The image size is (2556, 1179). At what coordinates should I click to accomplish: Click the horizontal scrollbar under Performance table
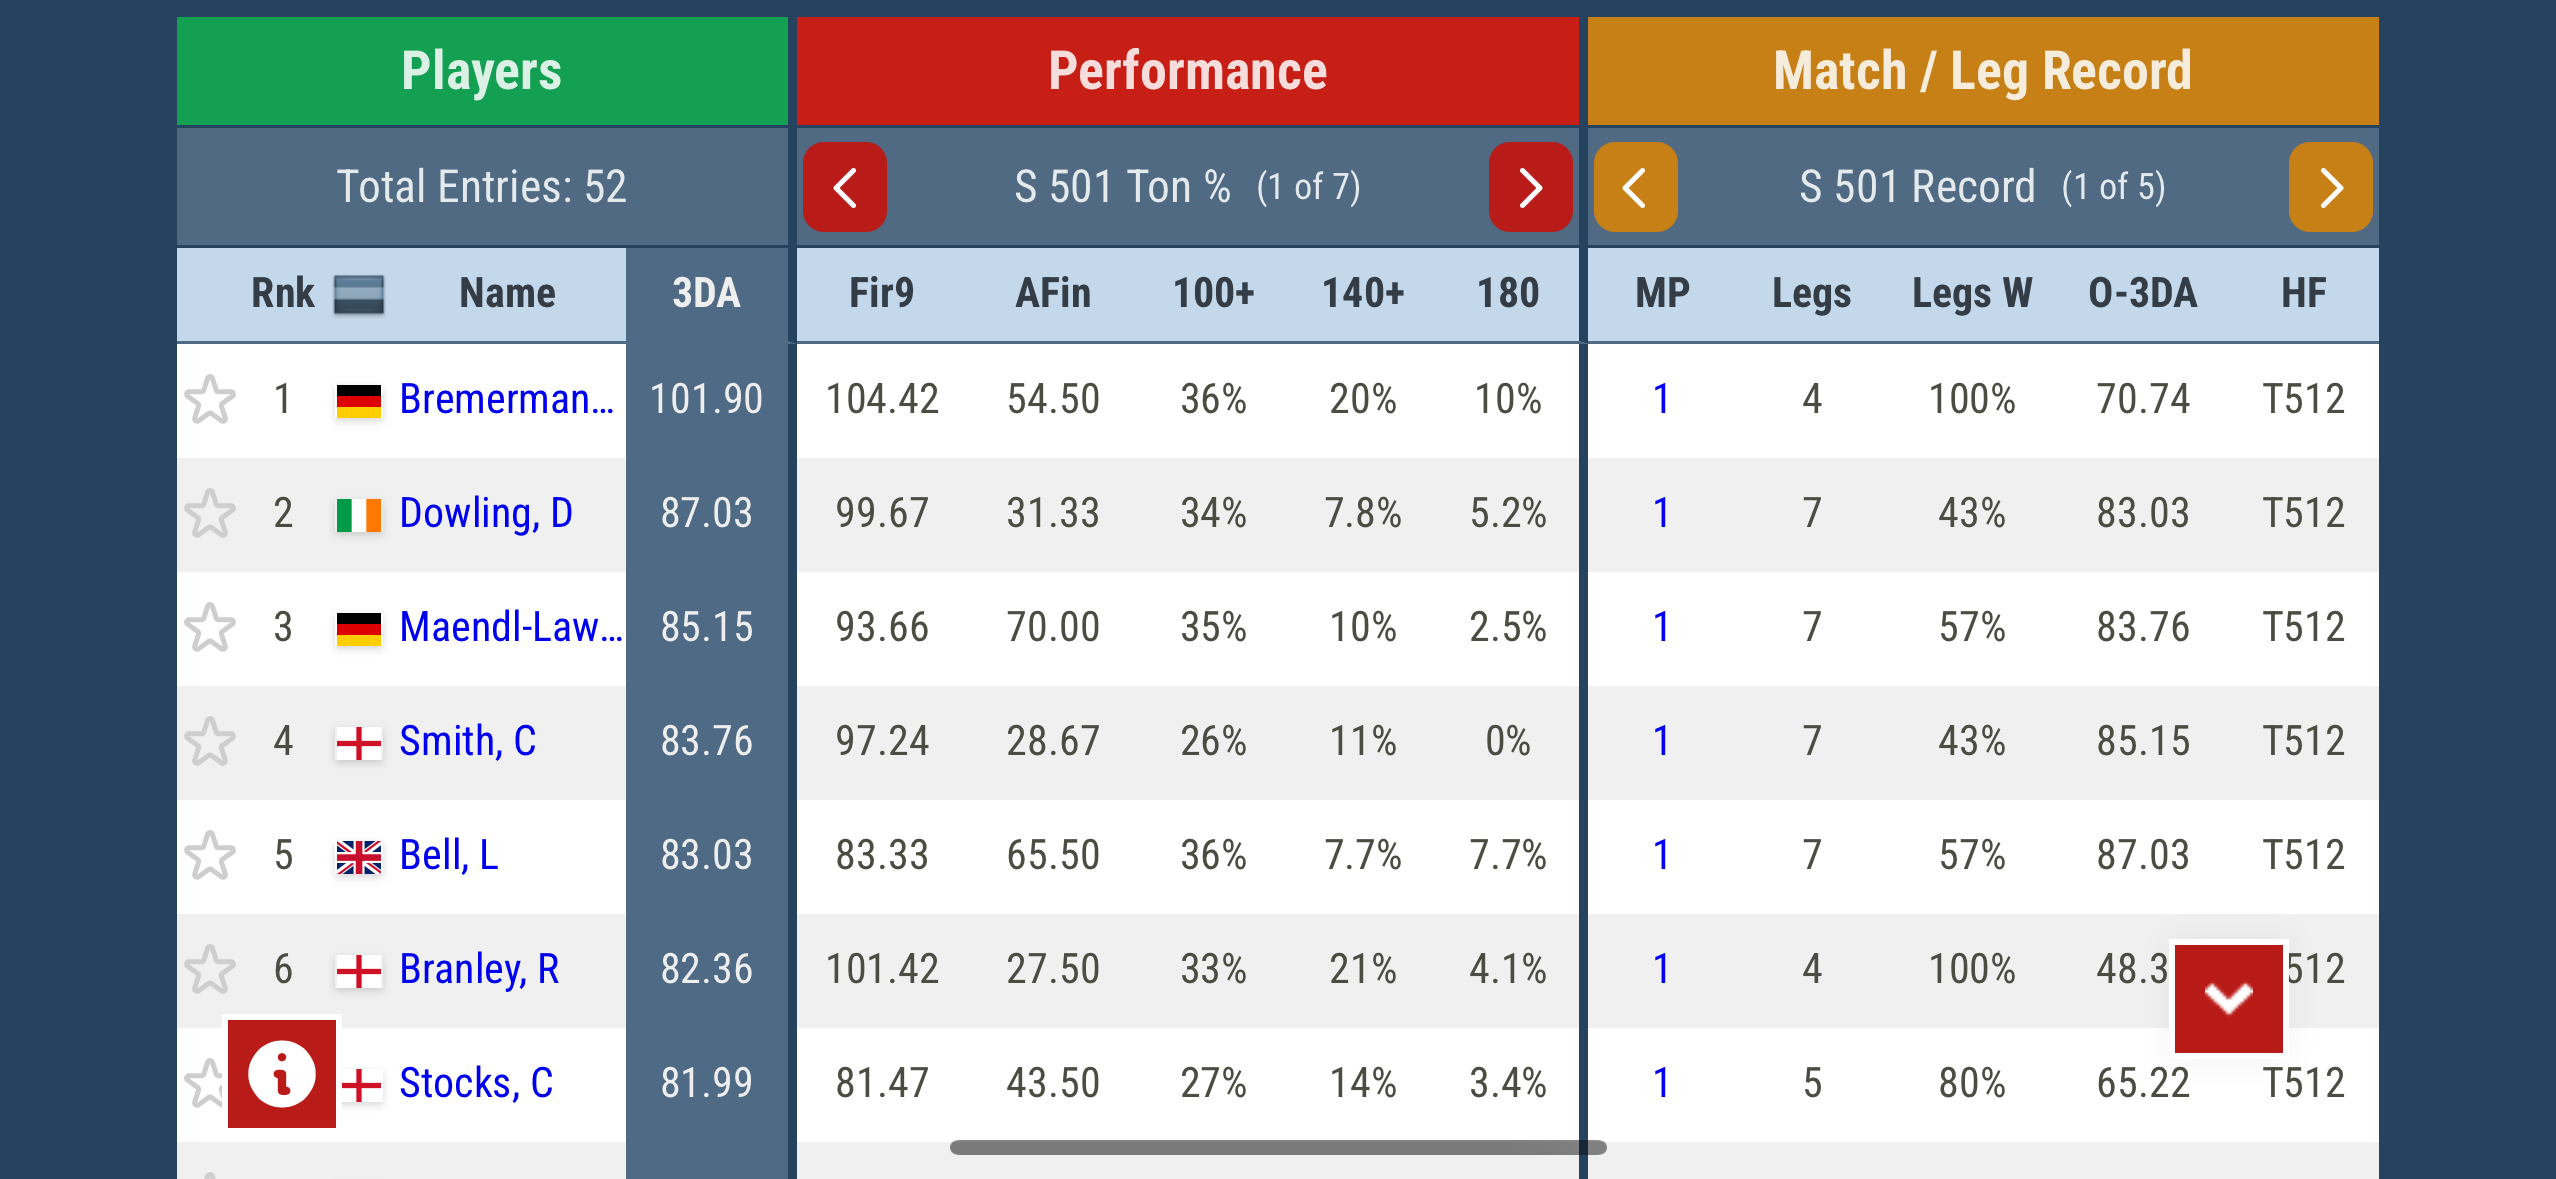1278,1148
